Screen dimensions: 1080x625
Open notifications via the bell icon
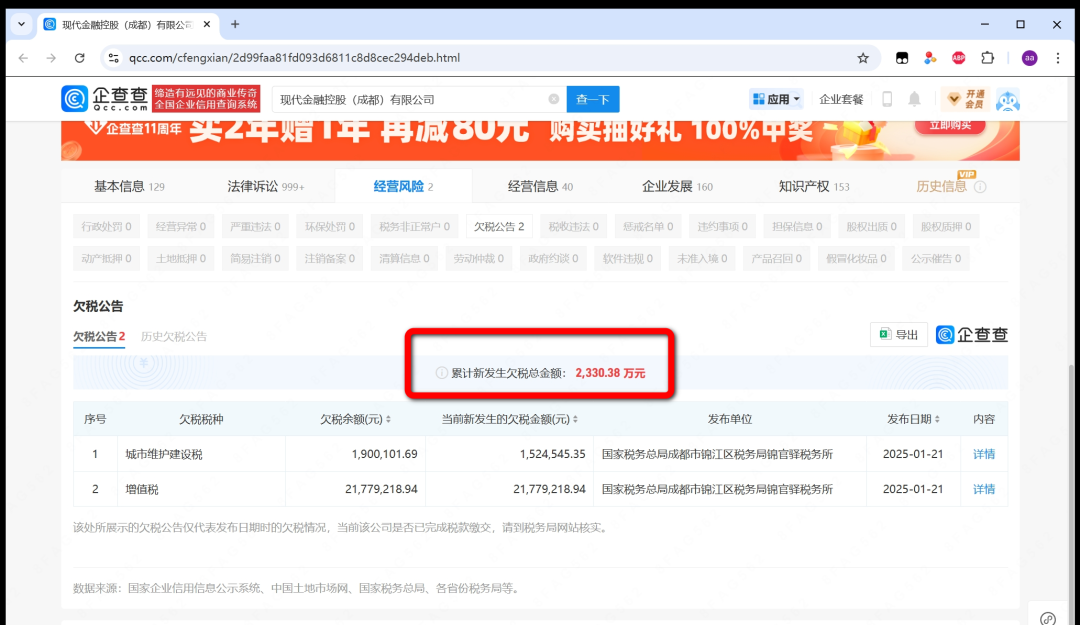click(x=913, y=99)
